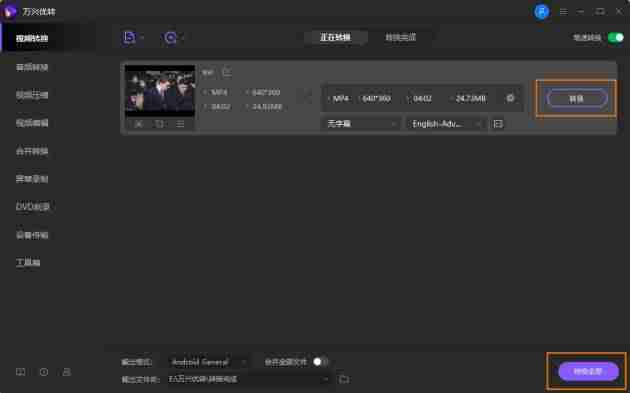630x393 pixels.
Task: Select DVD刻录 in the sidebar
Action: pos(33,207)
